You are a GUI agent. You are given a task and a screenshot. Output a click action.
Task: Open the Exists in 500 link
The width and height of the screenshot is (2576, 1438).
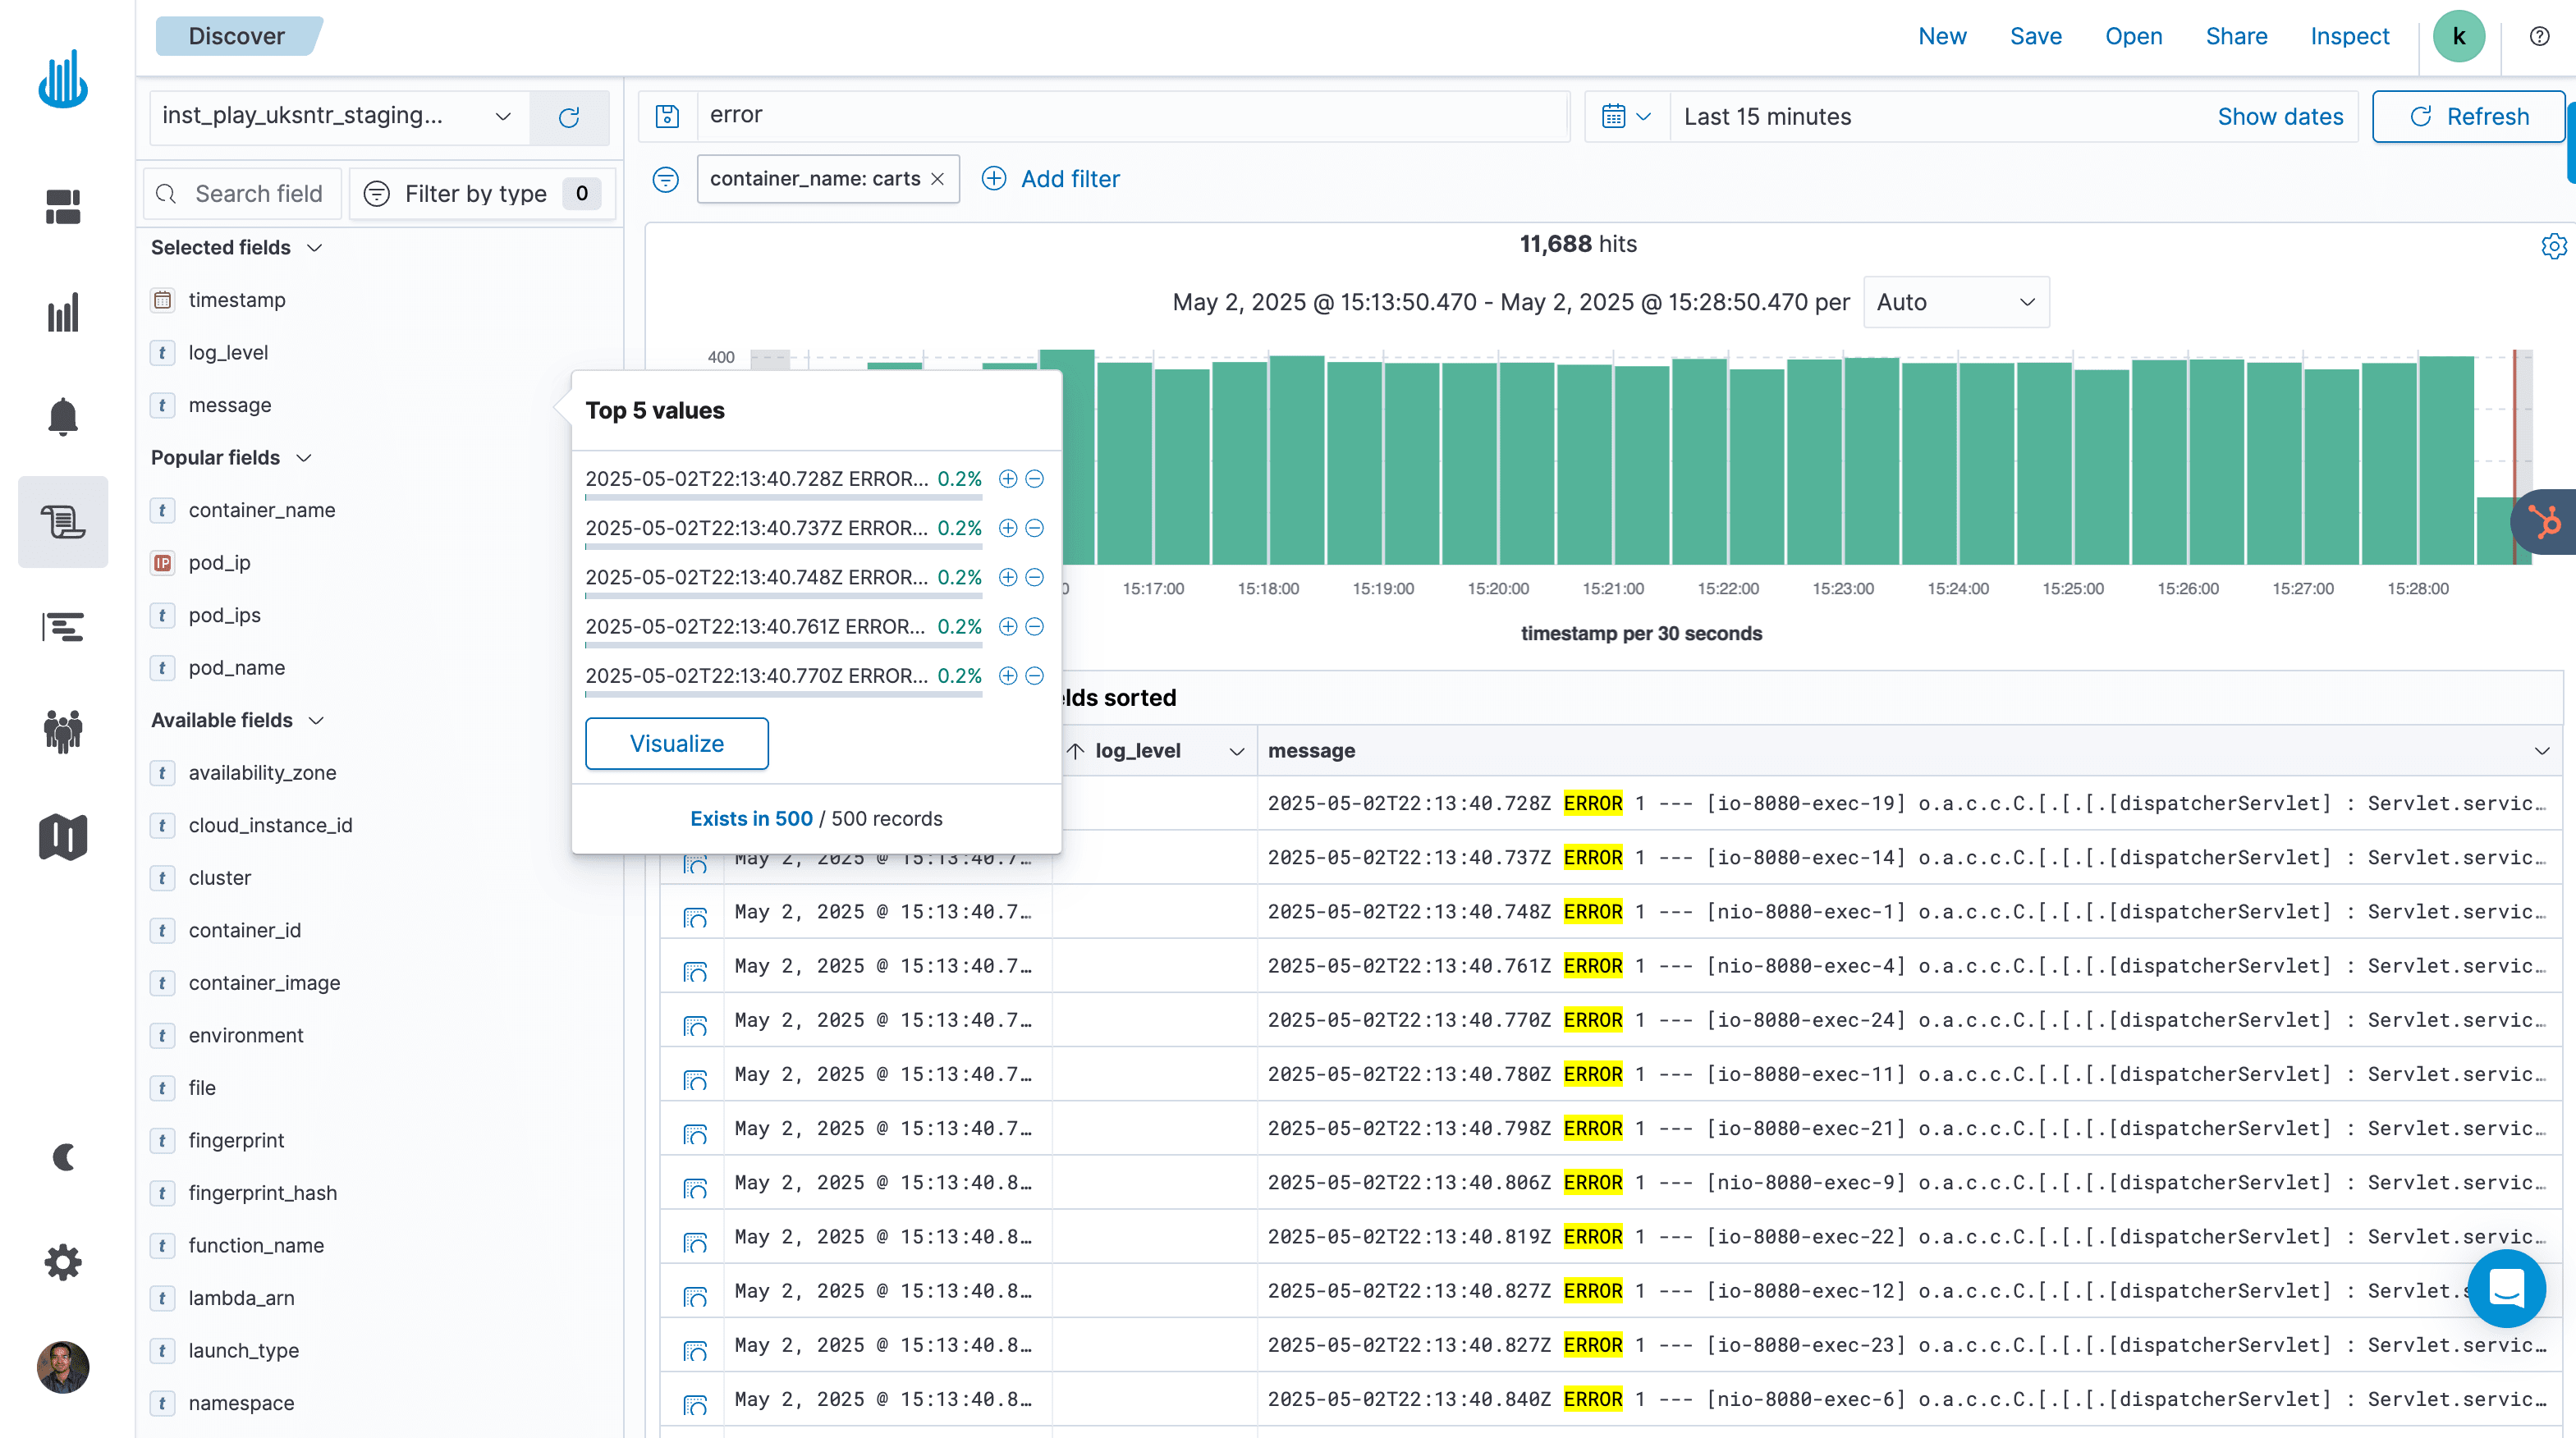(x=751, y=818)
